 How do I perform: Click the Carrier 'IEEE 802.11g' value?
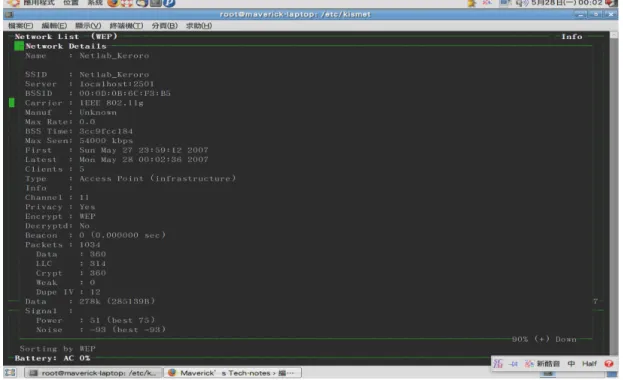tap(111, 103)
